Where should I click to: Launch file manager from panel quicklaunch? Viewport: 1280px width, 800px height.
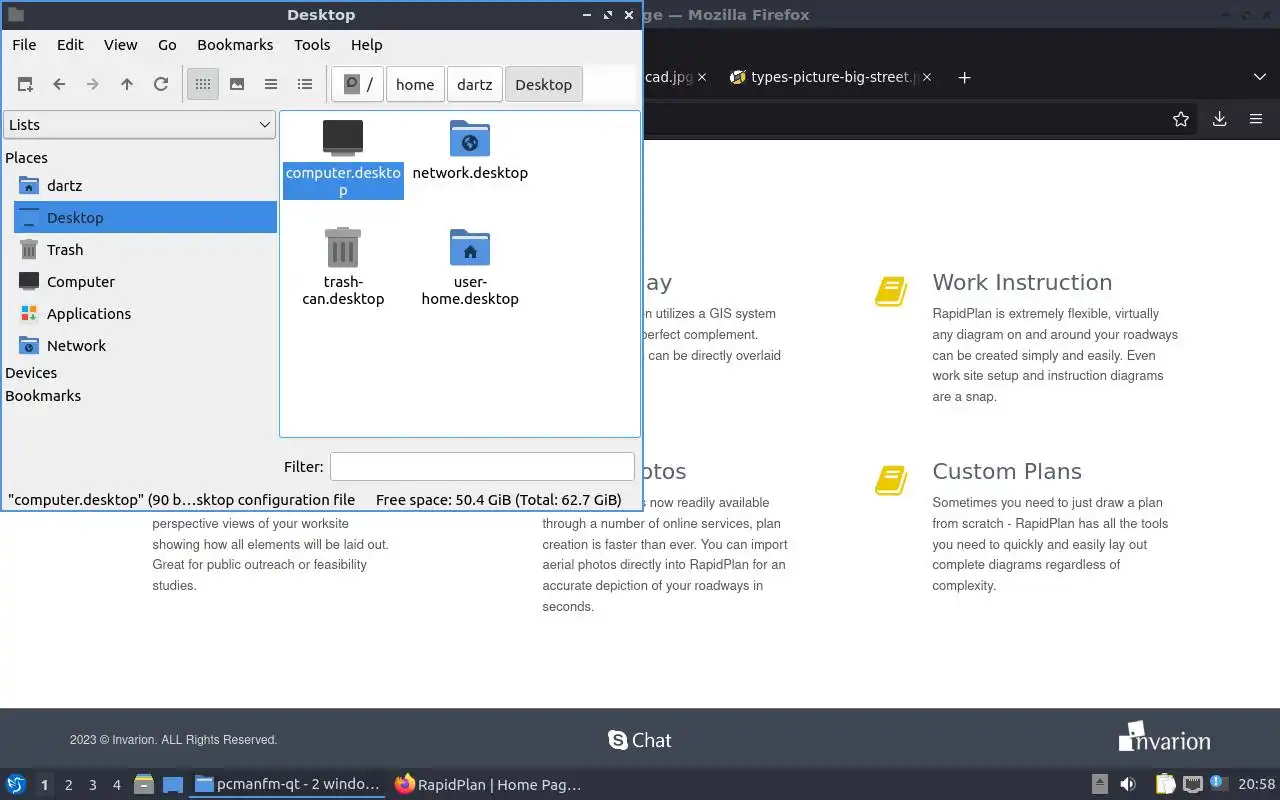point(144,785)
